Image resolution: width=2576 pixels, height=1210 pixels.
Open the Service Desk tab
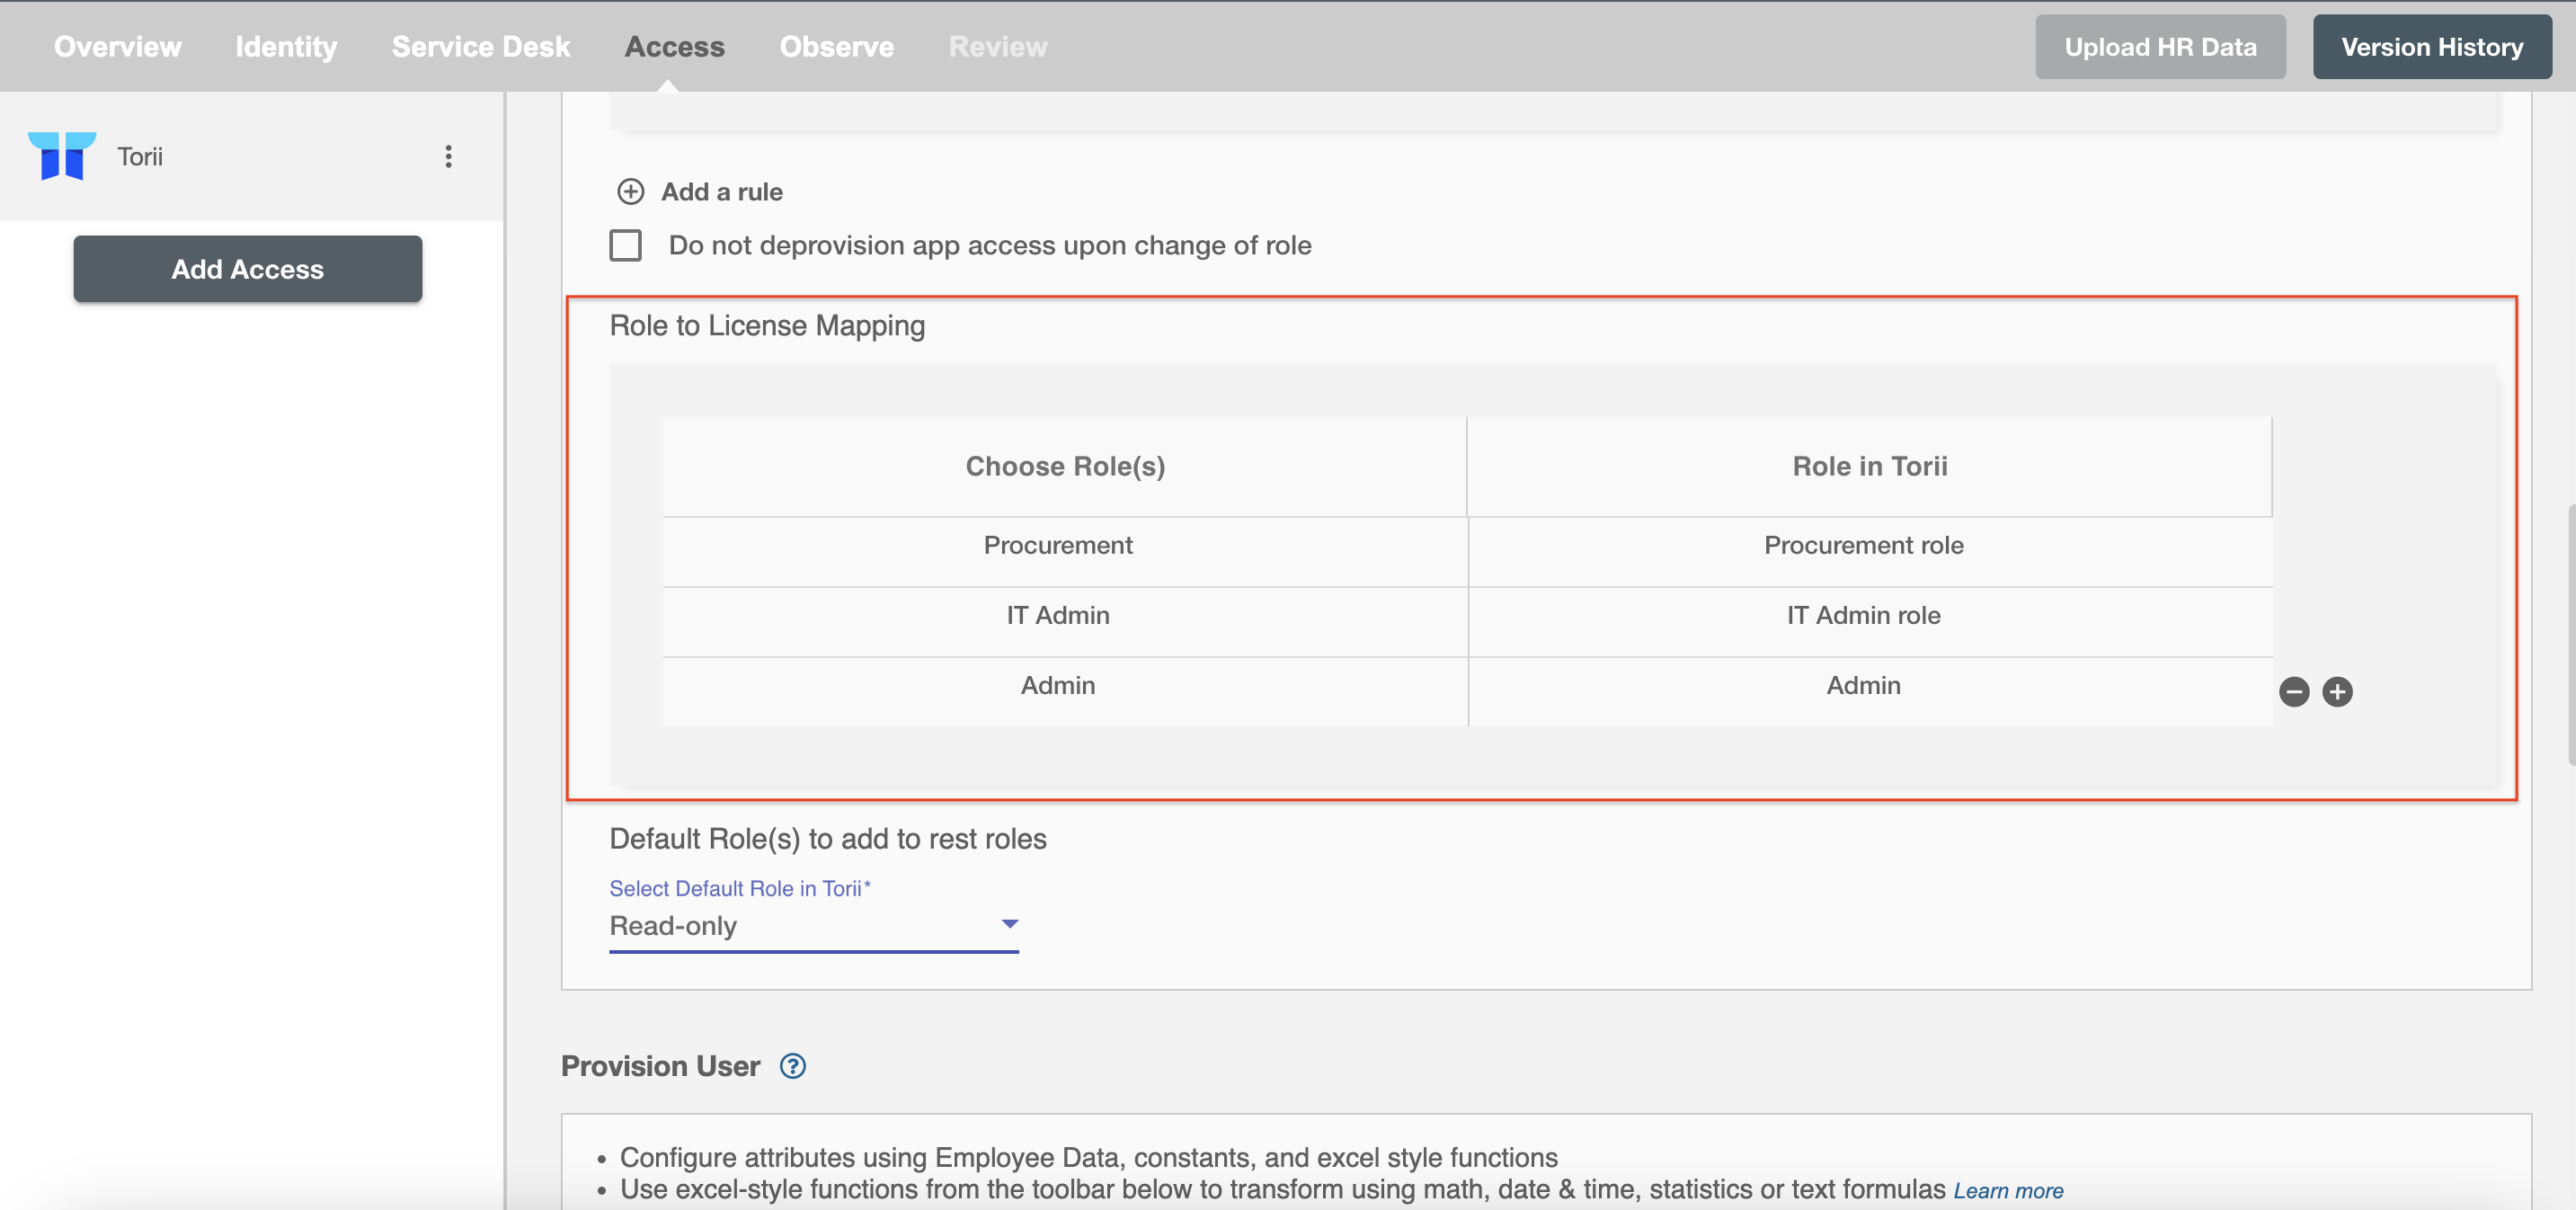click(x=481, y=47)
